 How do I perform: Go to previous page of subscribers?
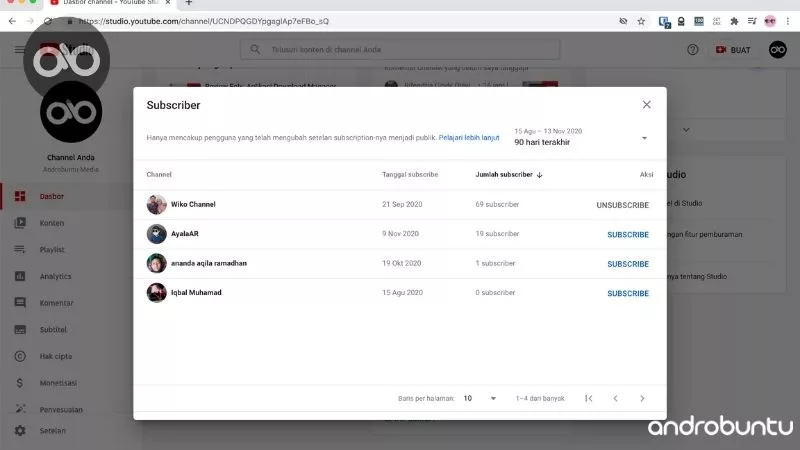click(615, 398)
